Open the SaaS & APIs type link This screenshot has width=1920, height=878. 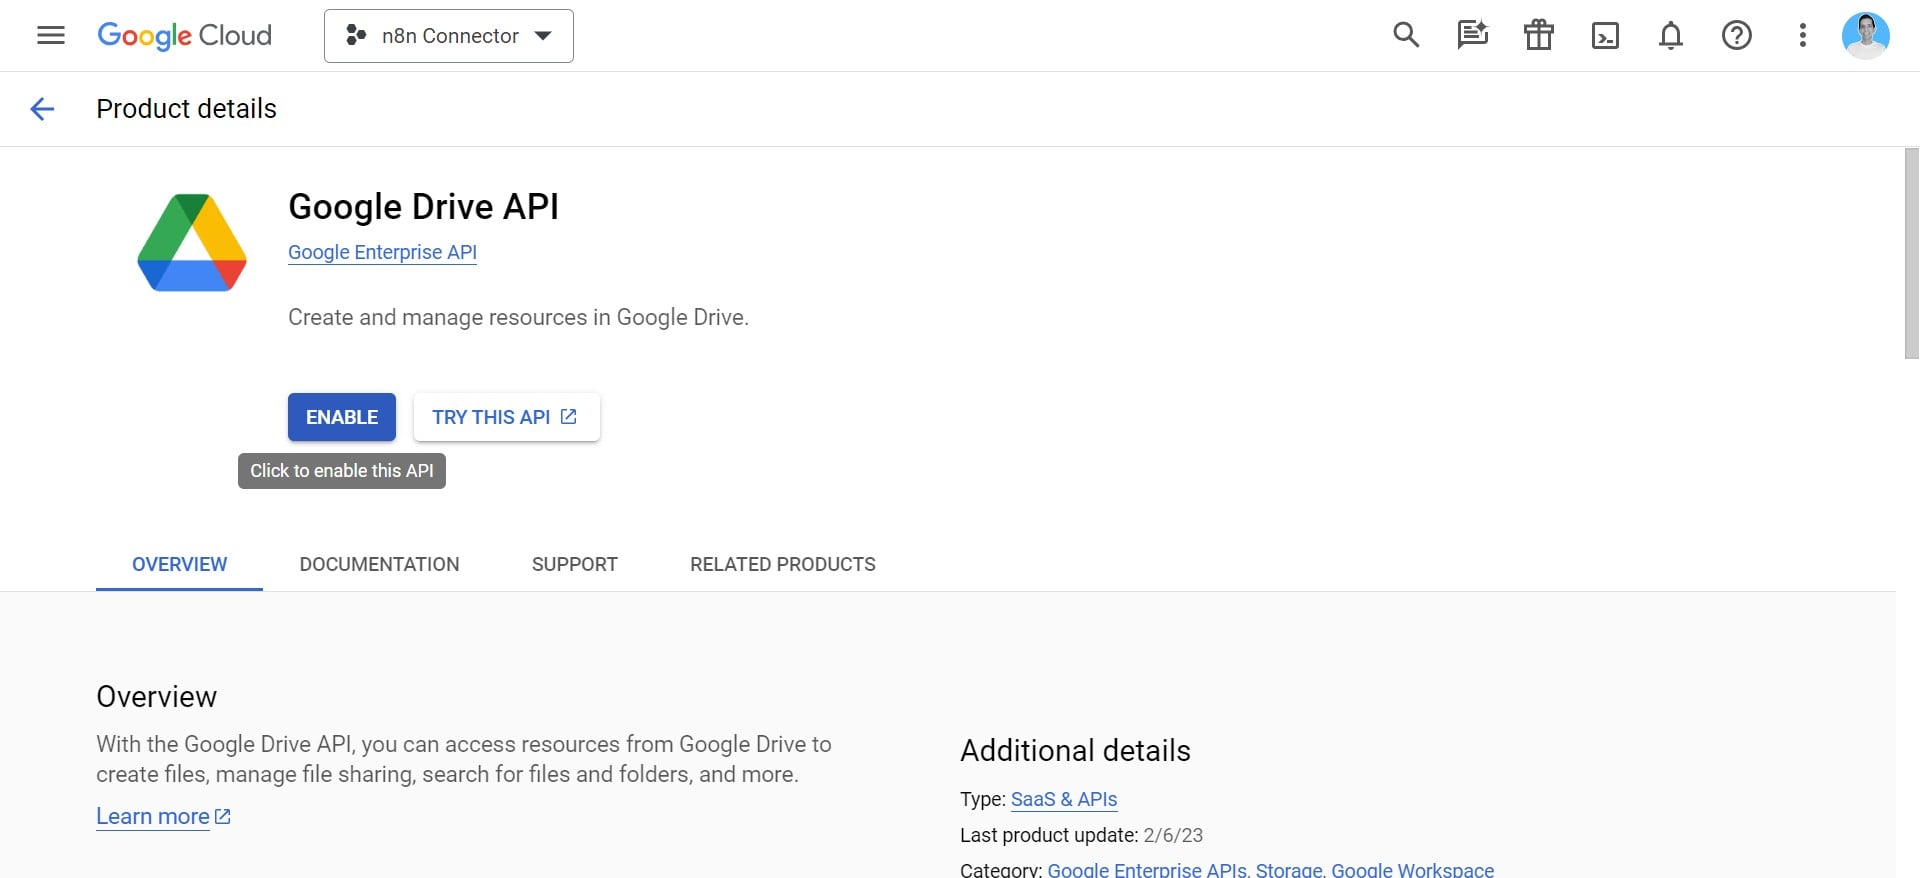coord(1064,799)
